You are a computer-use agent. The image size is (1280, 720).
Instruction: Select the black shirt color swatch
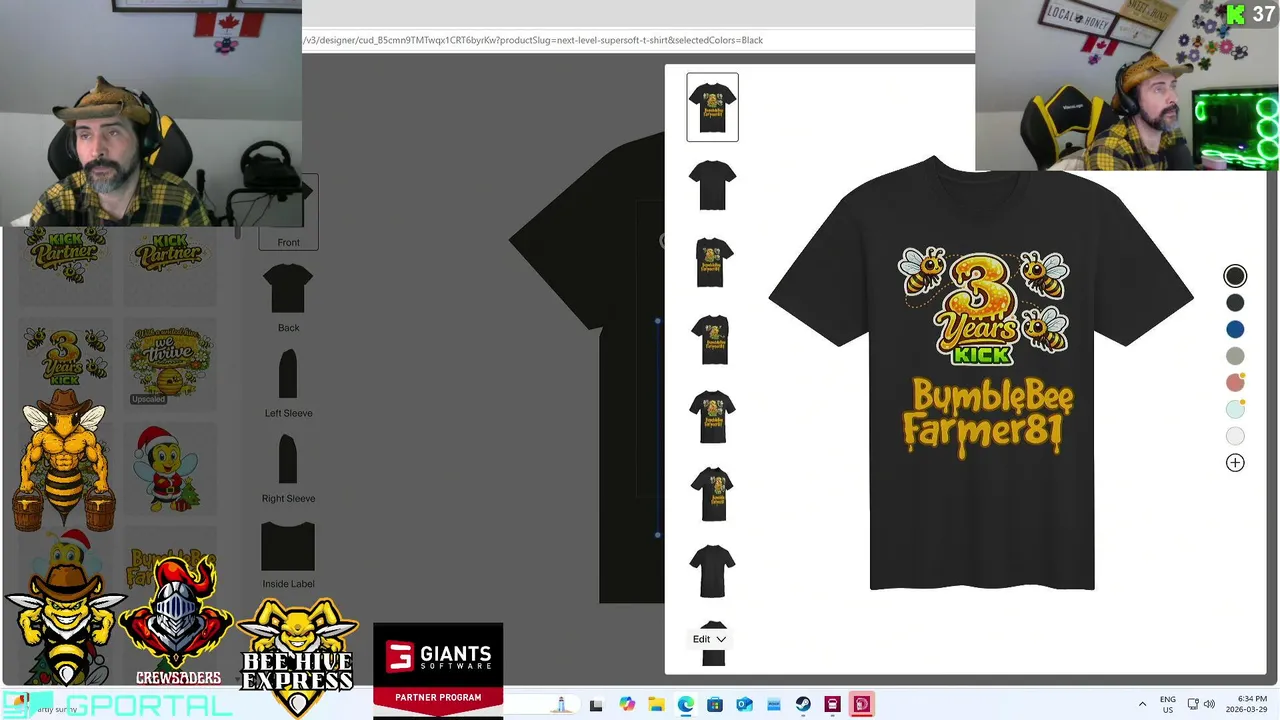tap(1235, 276)
